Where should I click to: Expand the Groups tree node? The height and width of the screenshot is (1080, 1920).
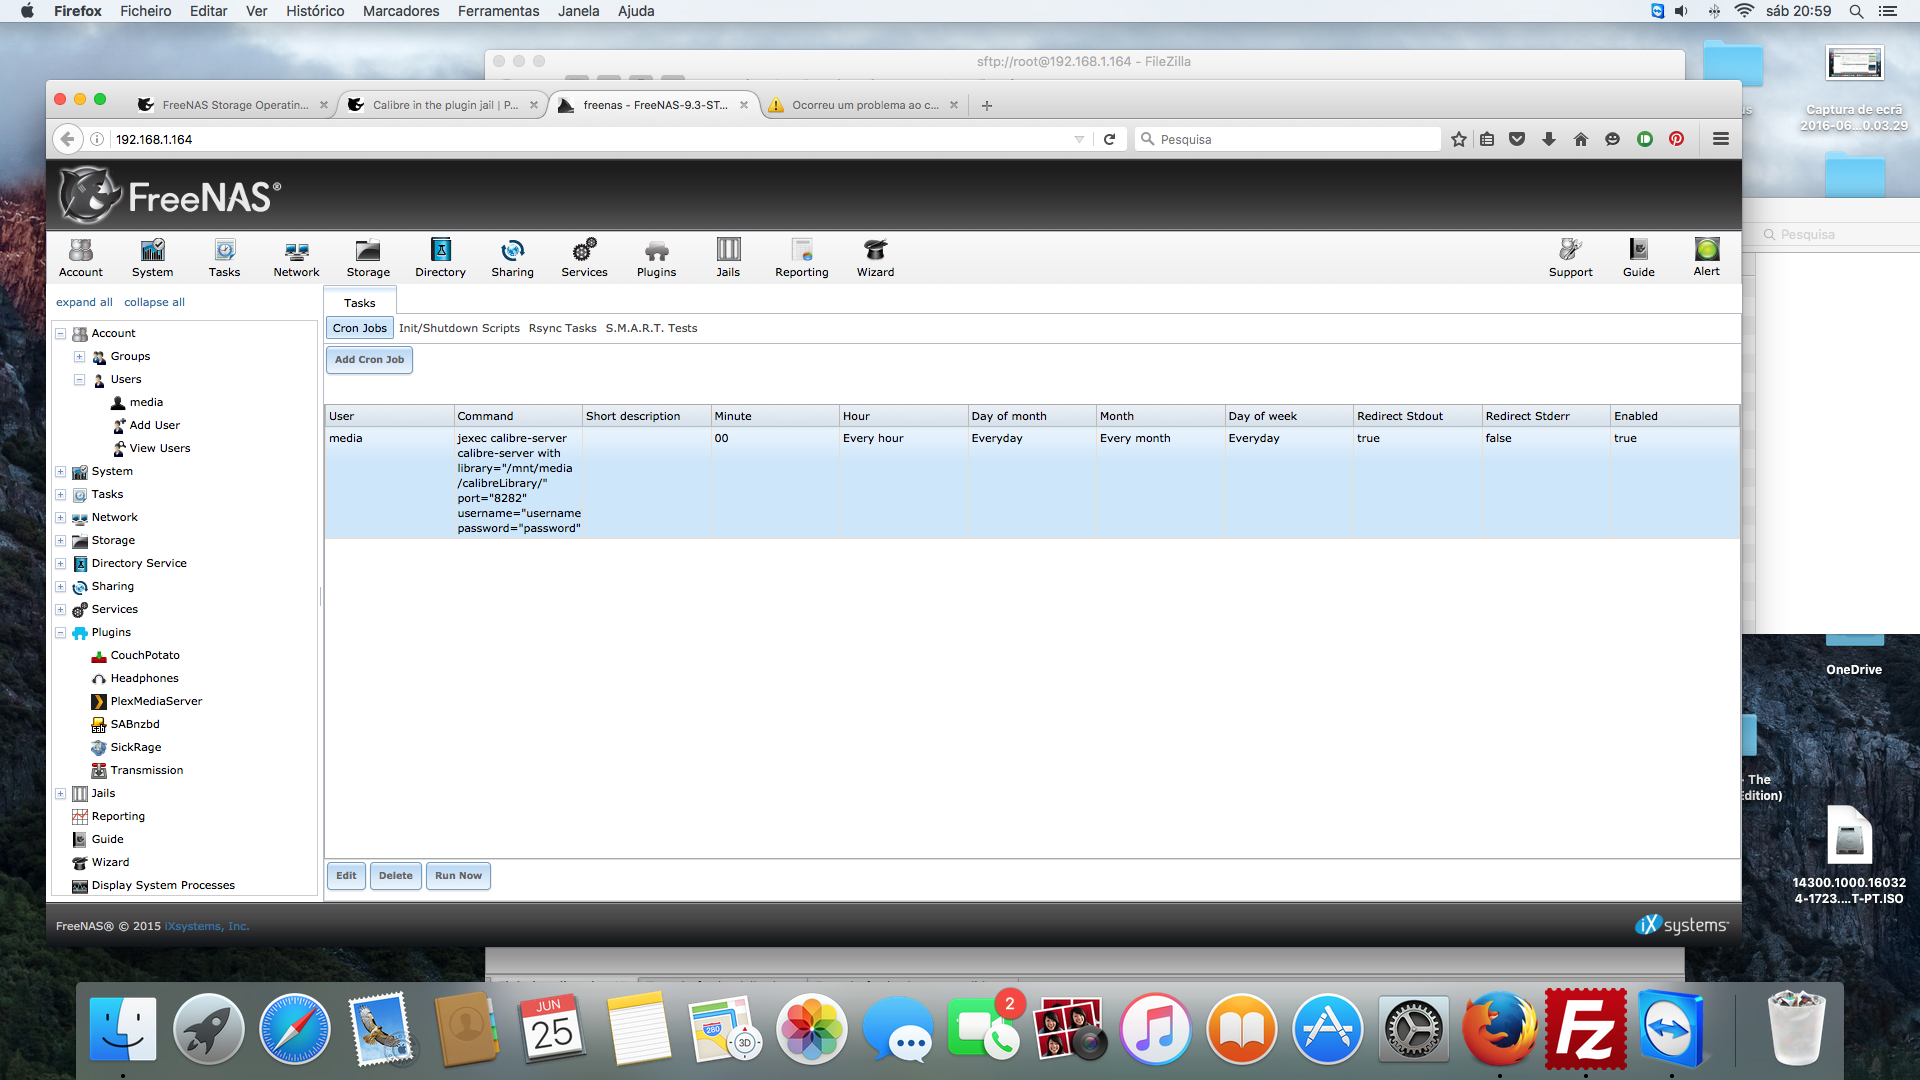pos(79,357)
